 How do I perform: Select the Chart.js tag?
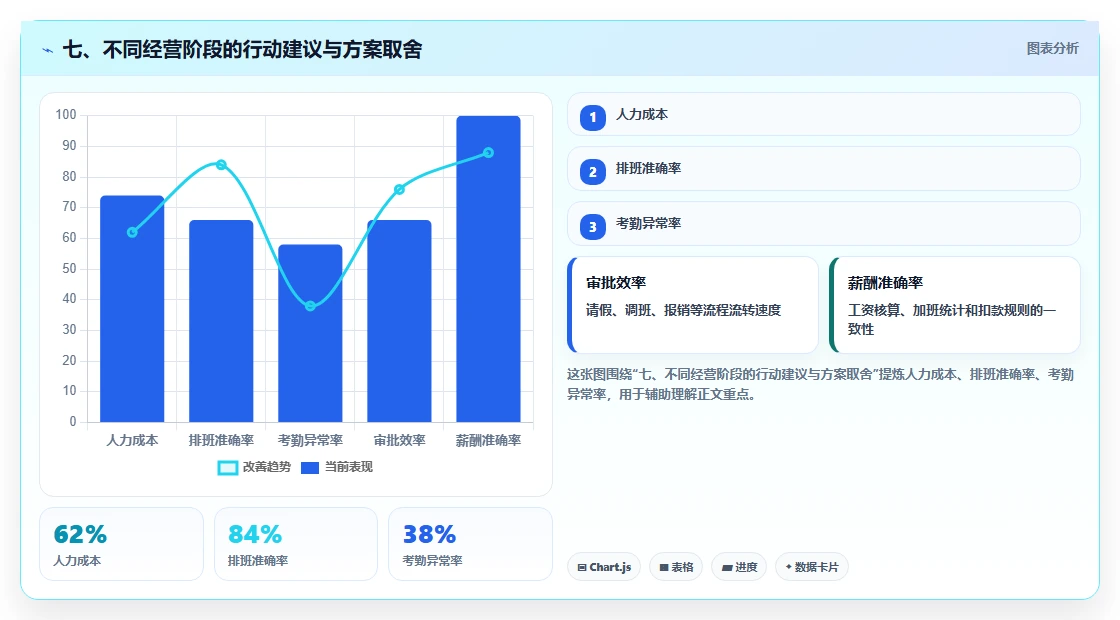pyautogui.click(x=604, y=567)
